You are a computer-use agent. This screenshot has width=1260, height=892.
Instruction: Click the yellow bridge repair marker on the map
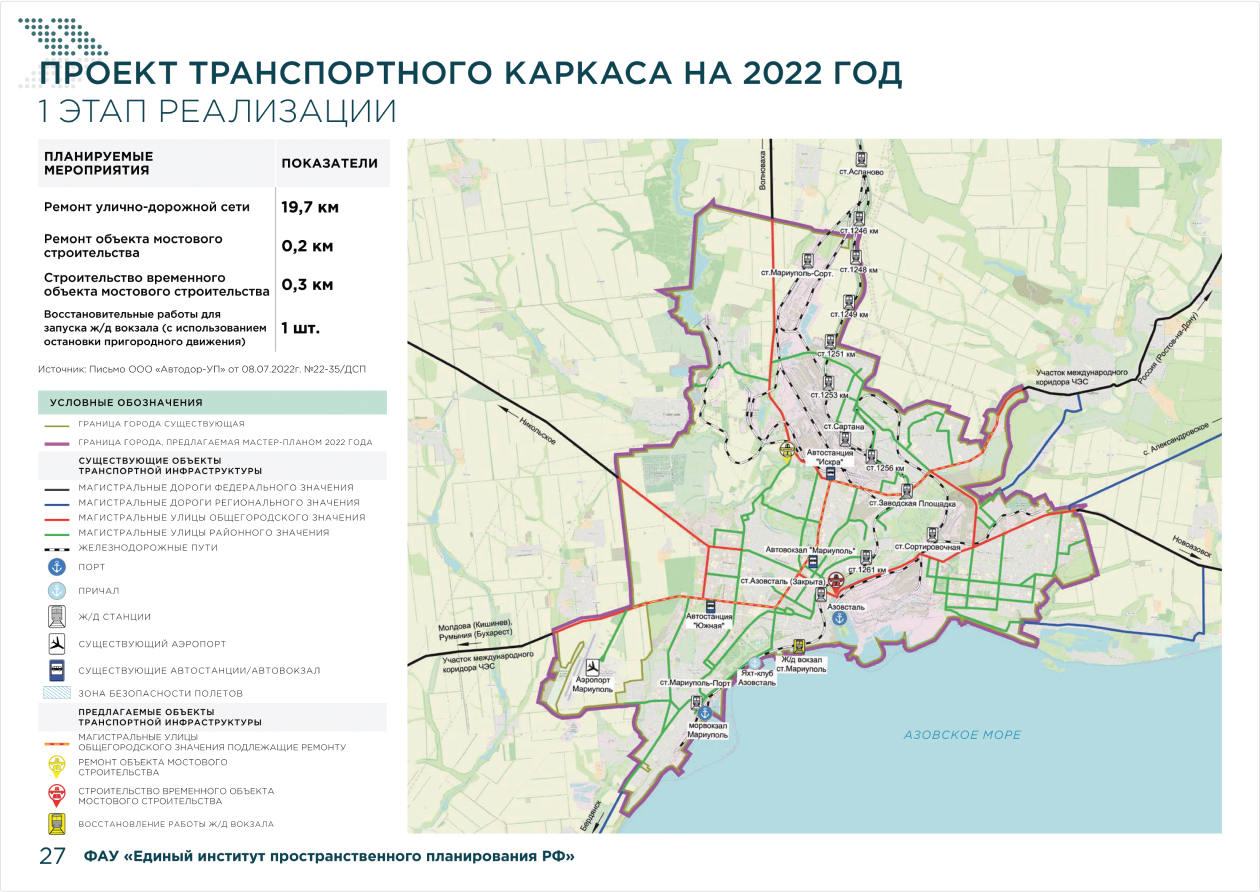tap(787, 449)
